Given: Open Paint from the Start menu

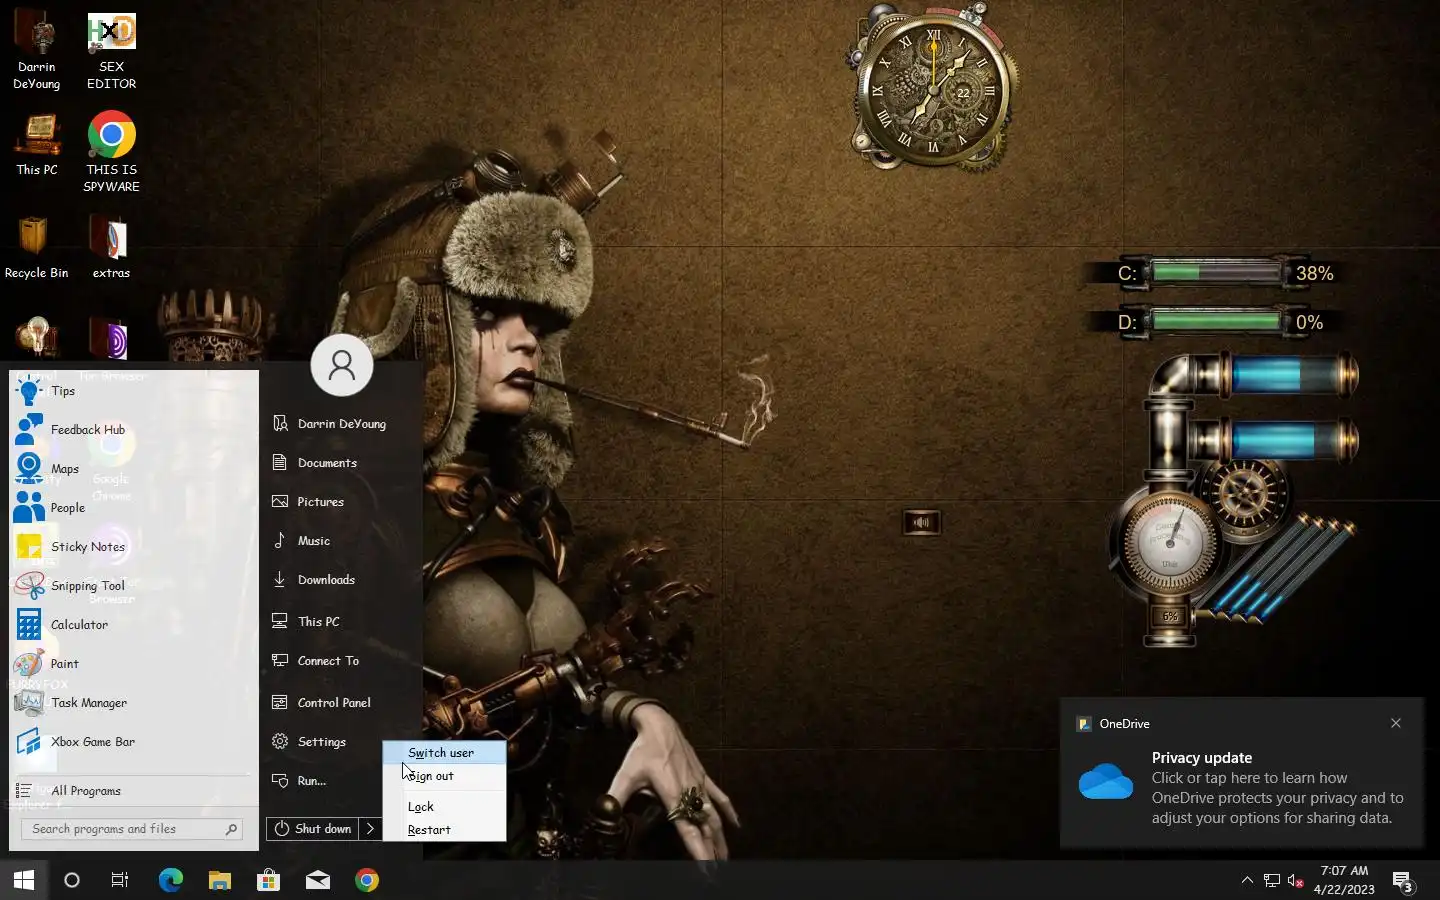Looking at the screenshot, I should click(x=133, y=664).
